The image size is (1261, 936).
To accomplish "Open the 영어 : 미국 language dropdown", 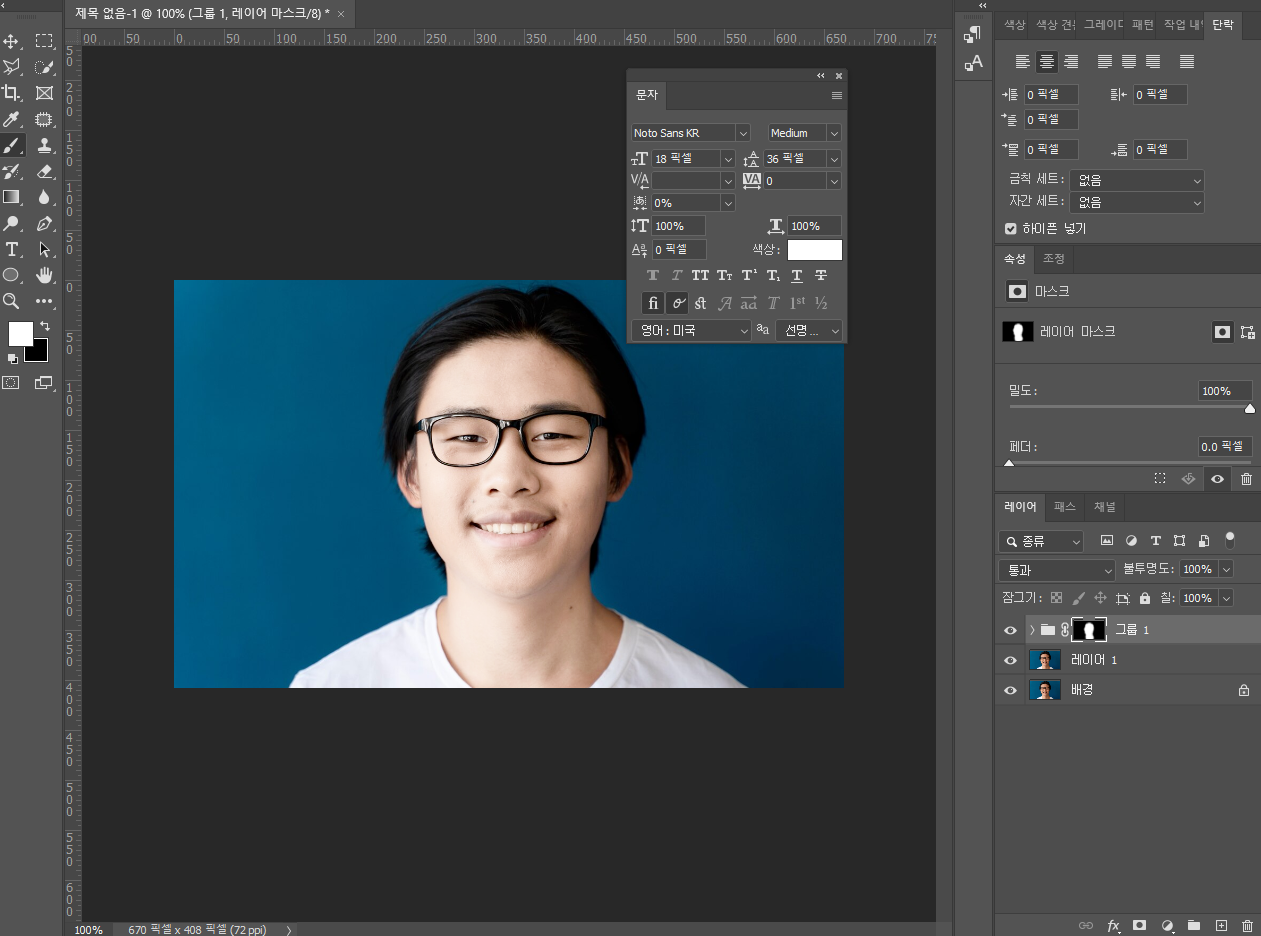I will click(691, 330).
